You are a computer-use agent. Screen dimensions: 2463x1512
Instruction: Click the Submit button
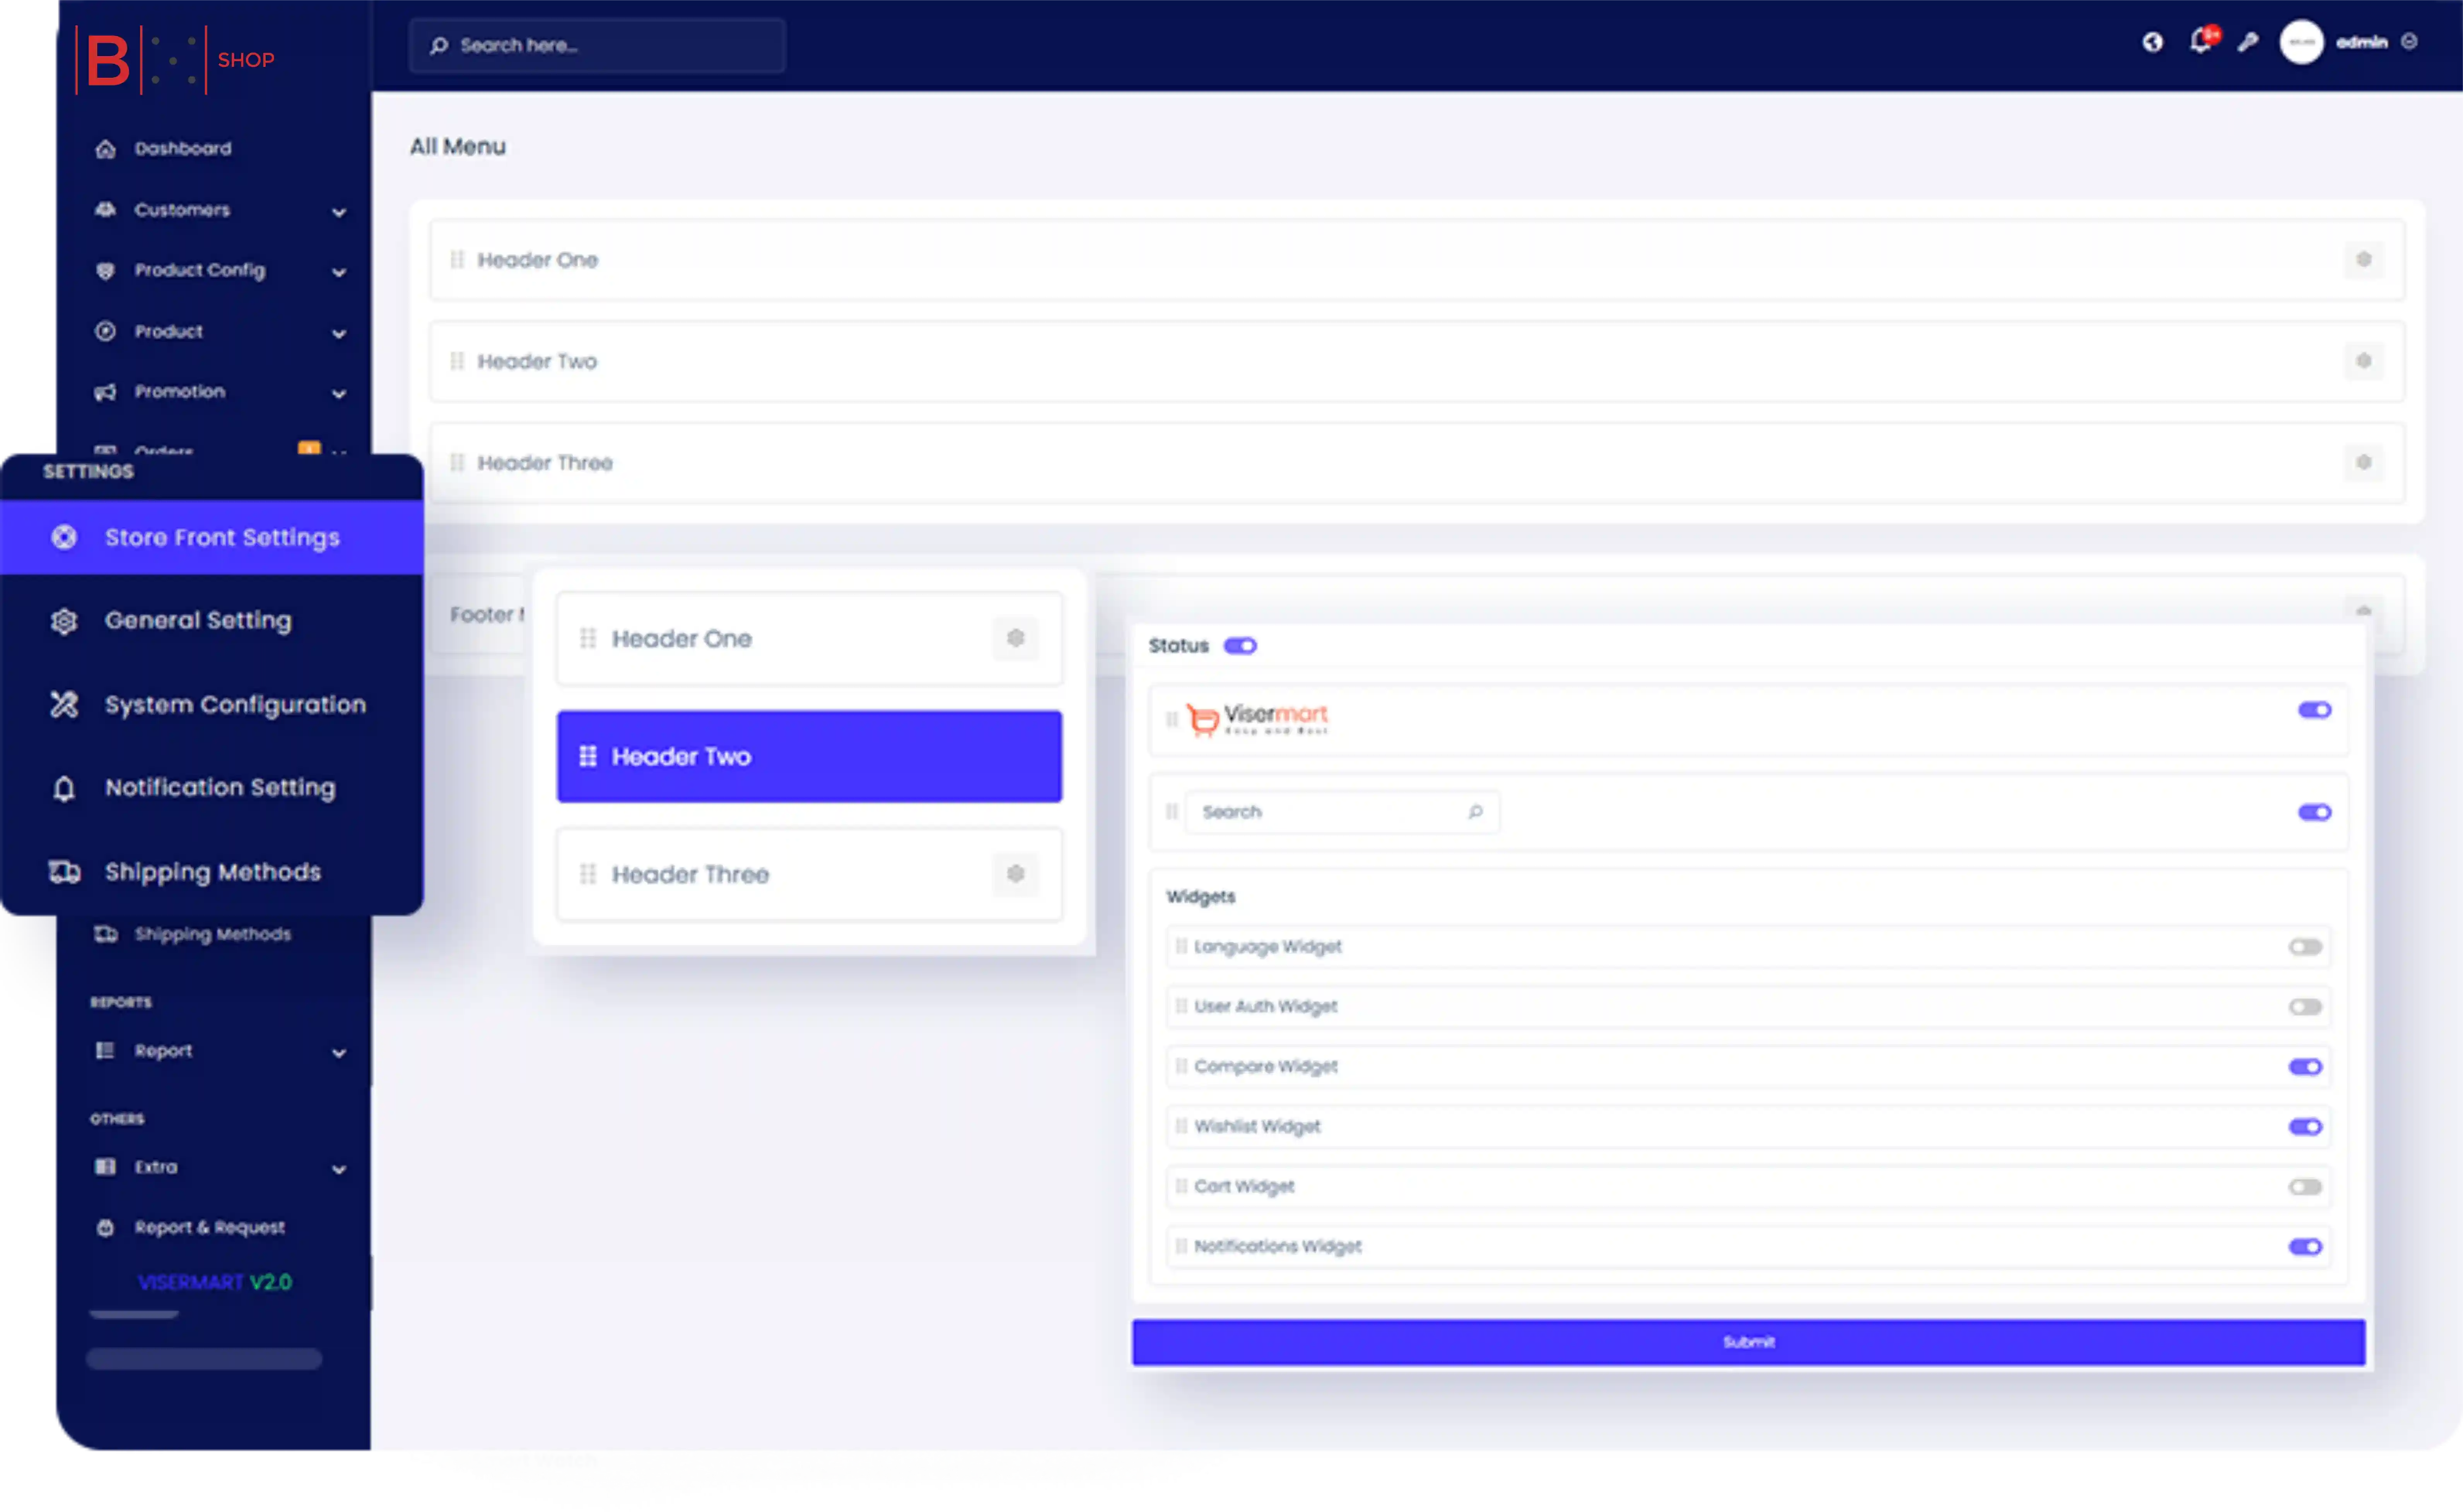click(x=1747, y=1342)
